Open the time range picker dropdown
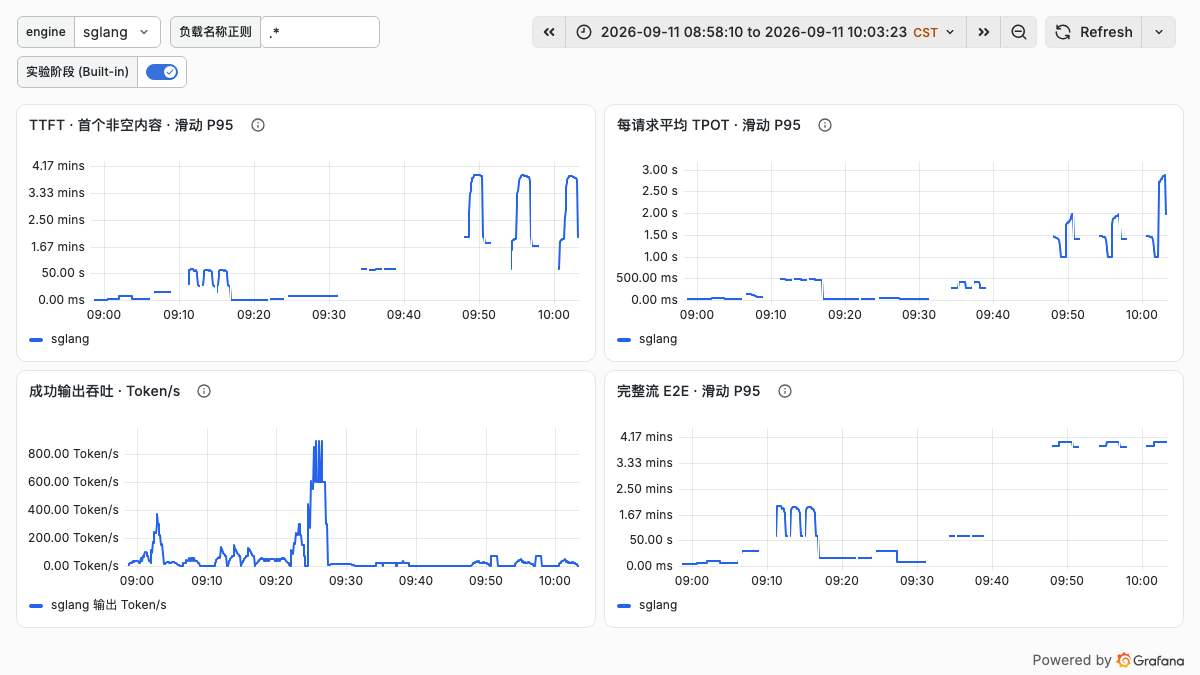This screenshot has height=675, width=1200. coord(766,32)
